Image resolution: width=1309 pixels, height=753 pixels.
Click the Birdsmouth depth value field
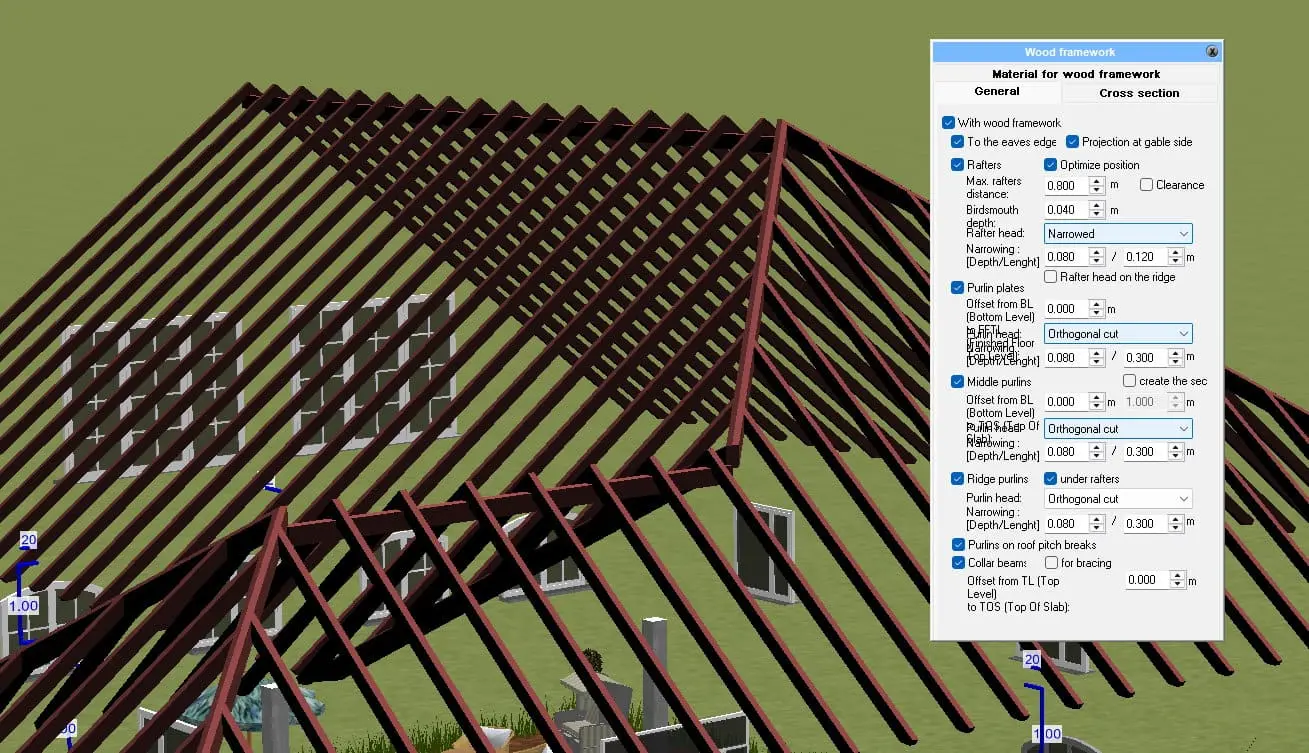(x=1066, y=210)
